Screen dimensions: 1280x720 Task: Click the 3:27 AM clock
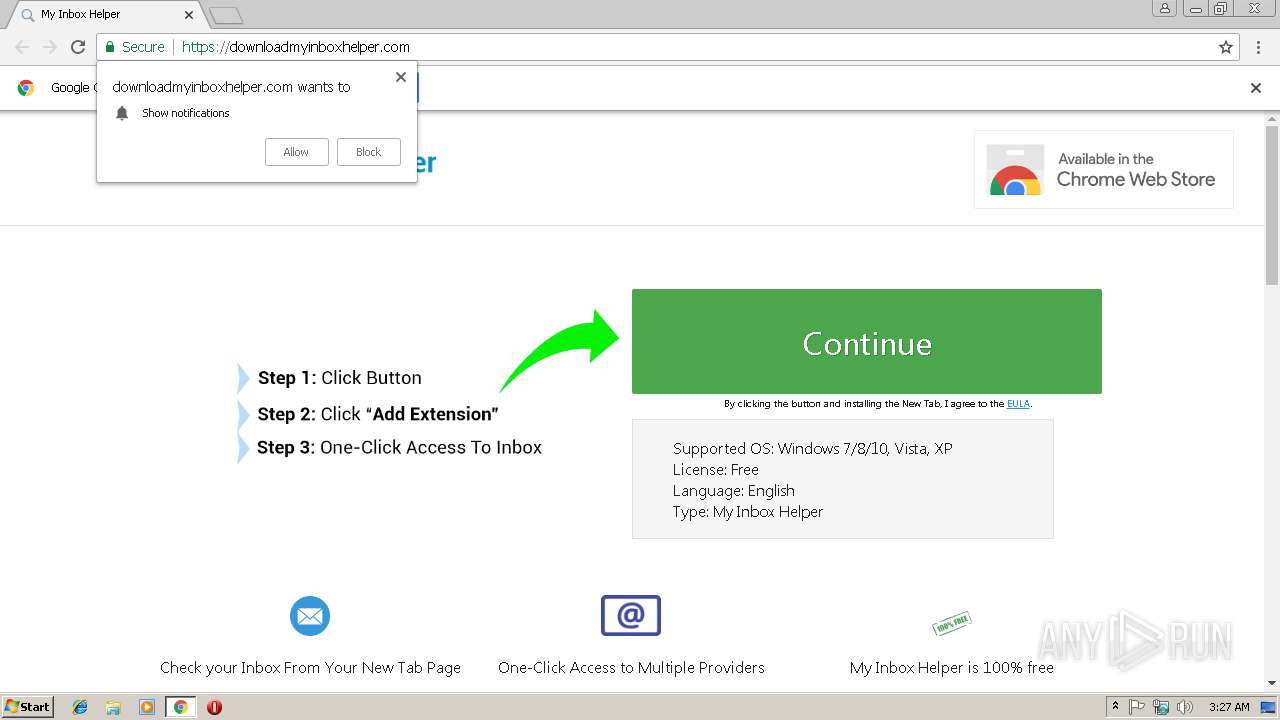tap(1229, 707)
